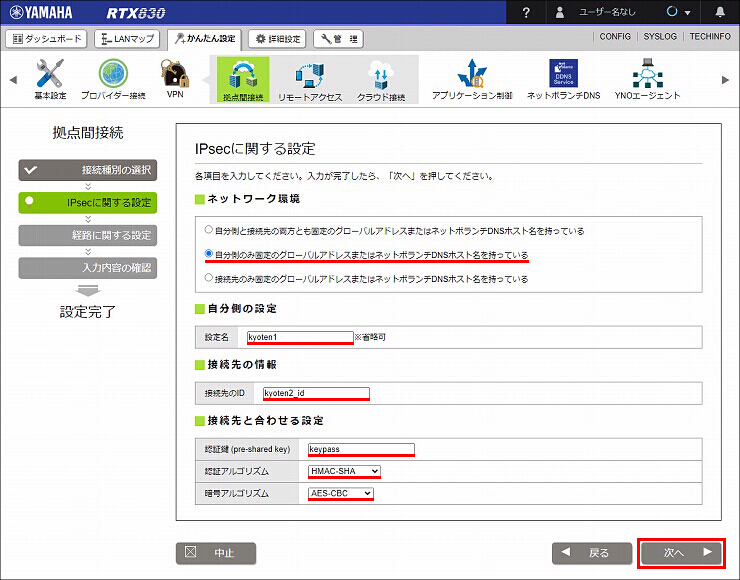This screenshot has height=580, width=740.
Task: Switch to the かんたん設定 tab
Action: point(204,40)
